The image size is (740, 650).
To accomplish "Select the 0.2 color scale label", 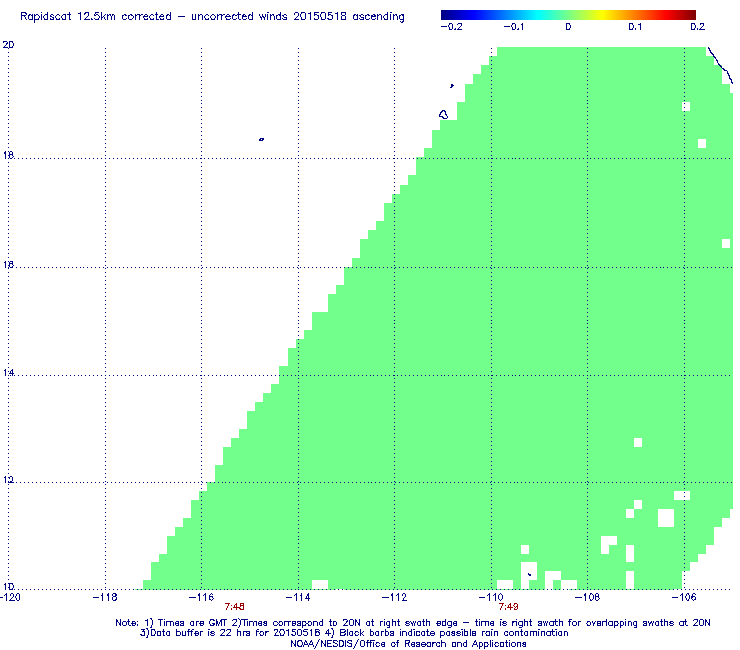I will (698, 27).
